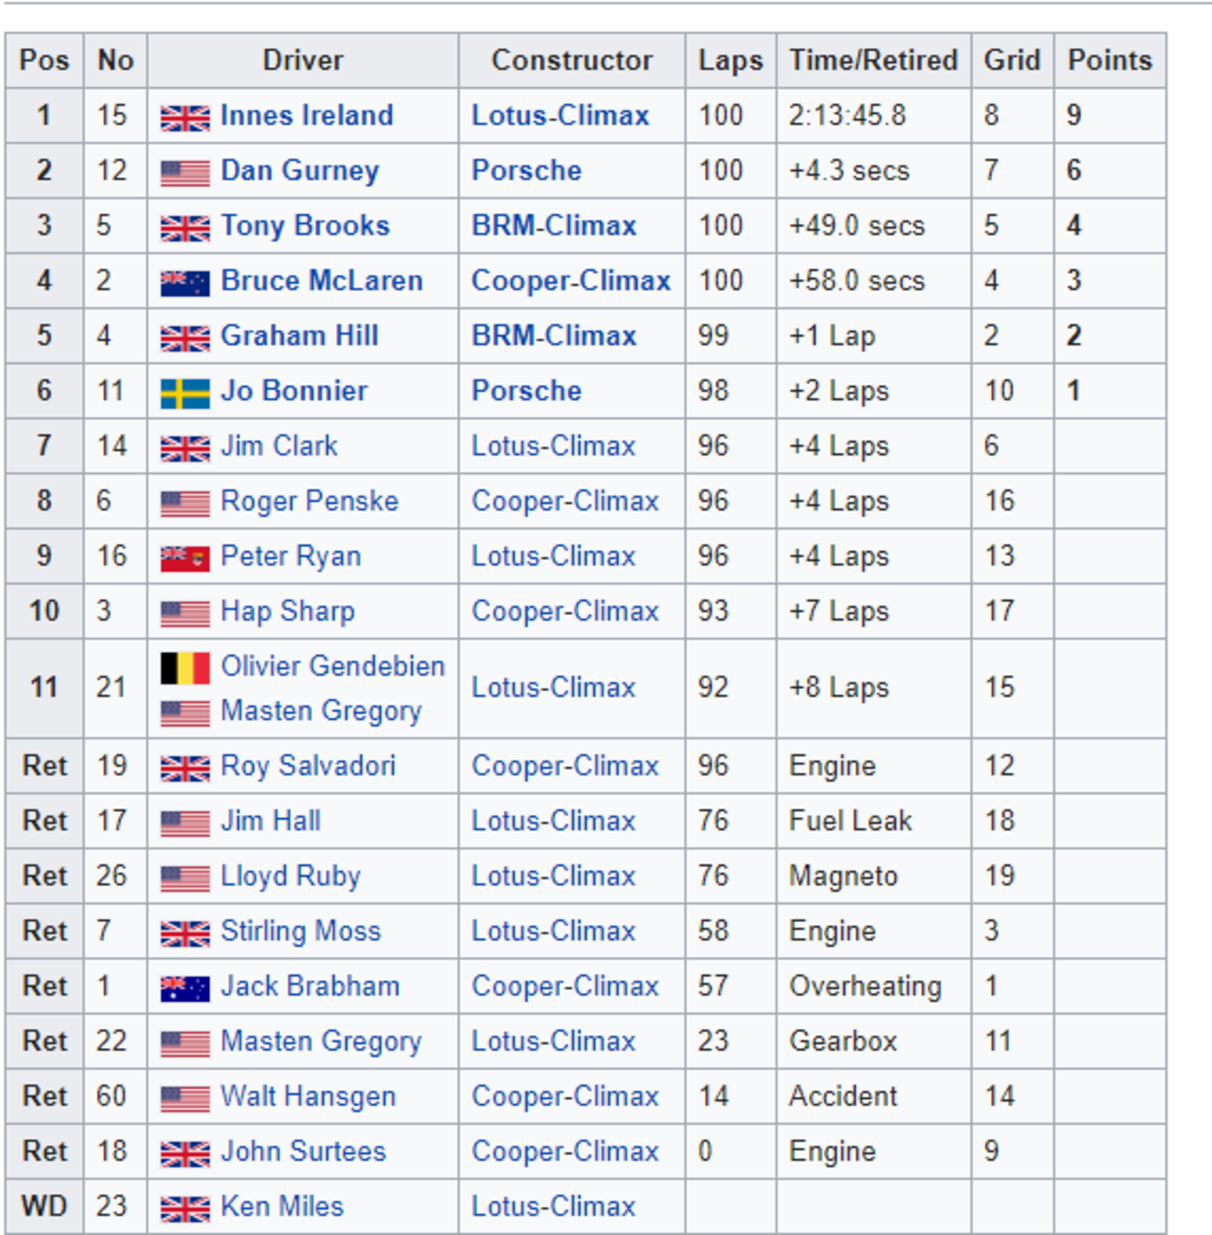Select the "Fuel Leak" retirement cell
The height and width of the screenshot is (1235, 1212).
tap(874, 821)
